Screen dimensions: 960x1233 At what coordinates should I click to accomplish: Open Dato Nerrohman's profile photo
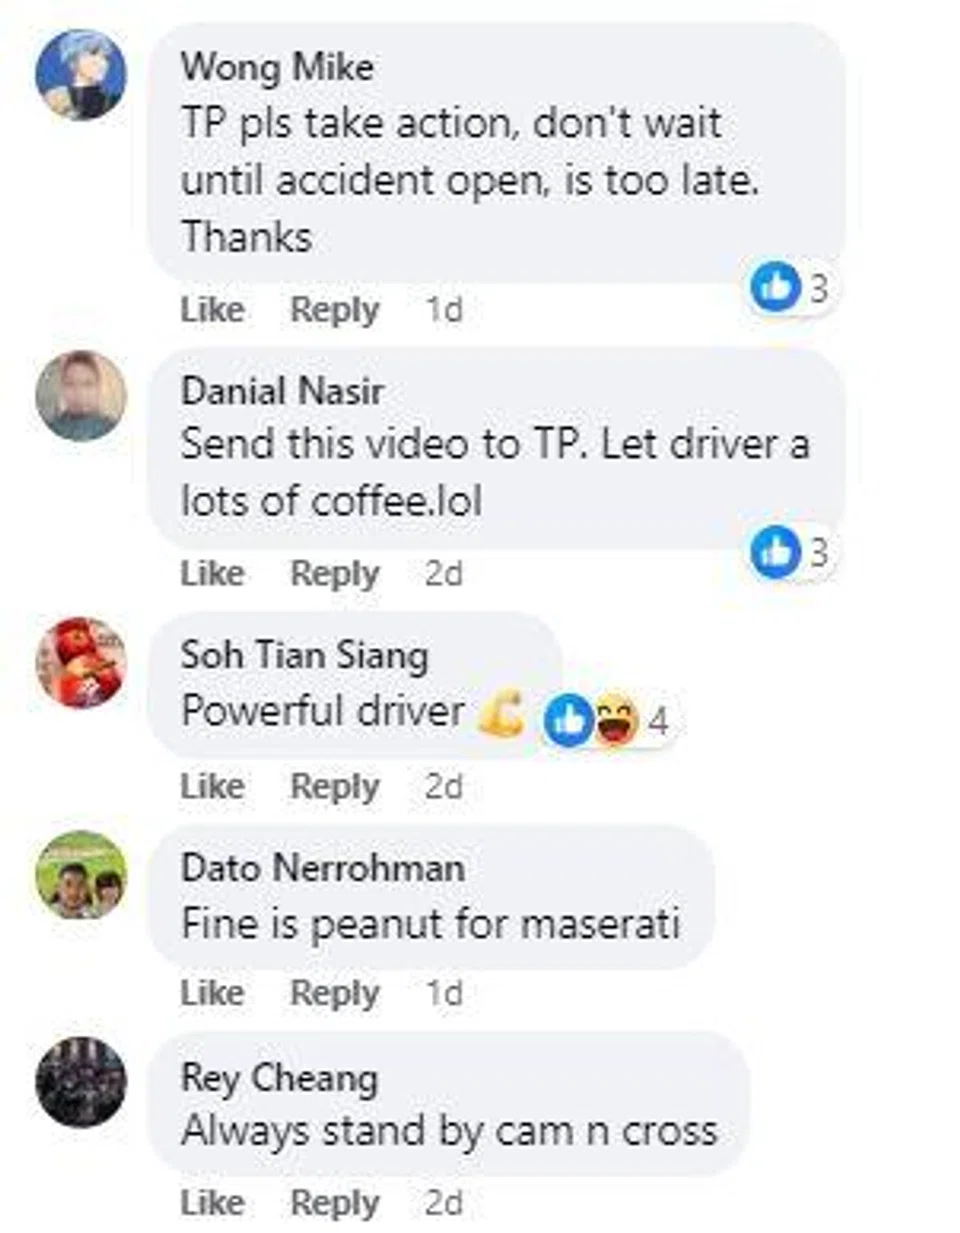coord(81,875)
